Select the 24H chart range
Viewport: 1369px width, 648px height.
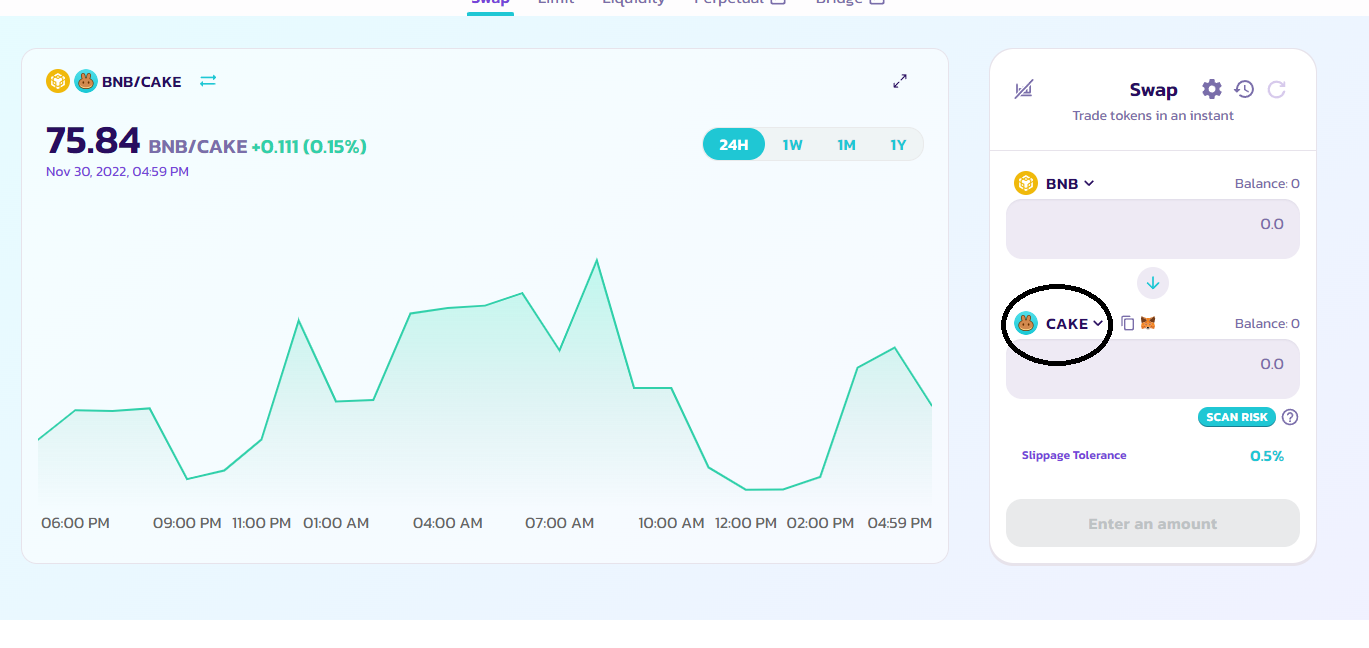pyautogui.click(x=733, y=145)
